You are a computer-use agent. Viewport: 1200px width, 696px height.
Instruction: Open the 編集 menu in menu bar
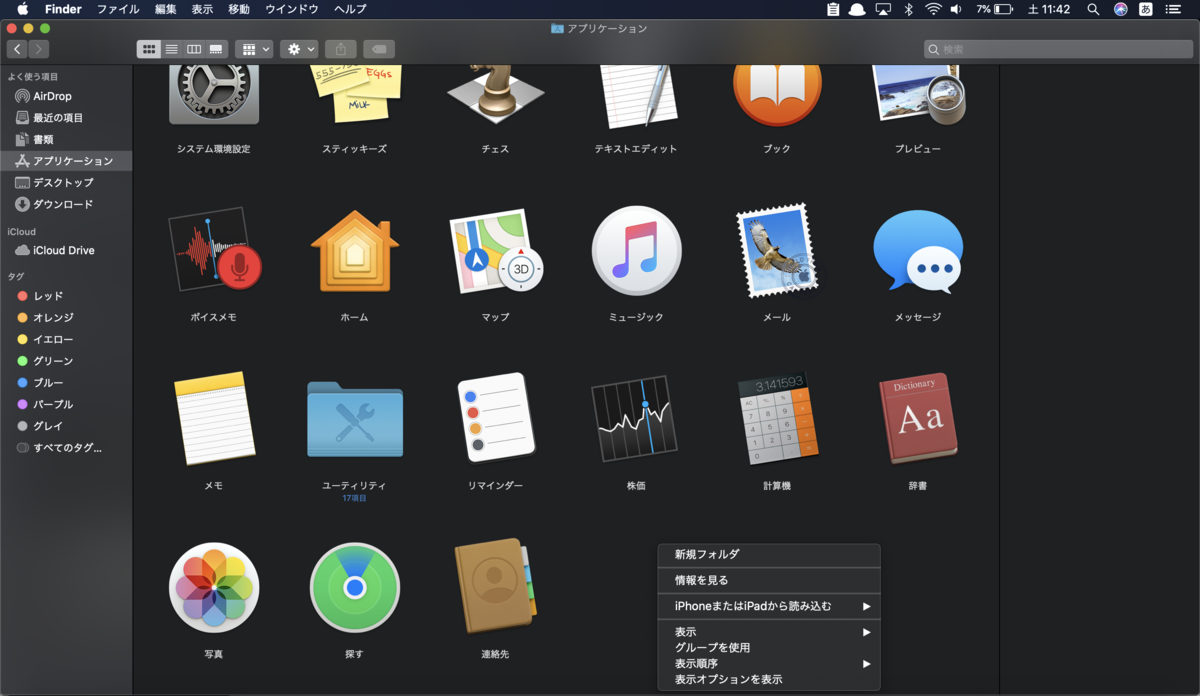coord(166,9)
